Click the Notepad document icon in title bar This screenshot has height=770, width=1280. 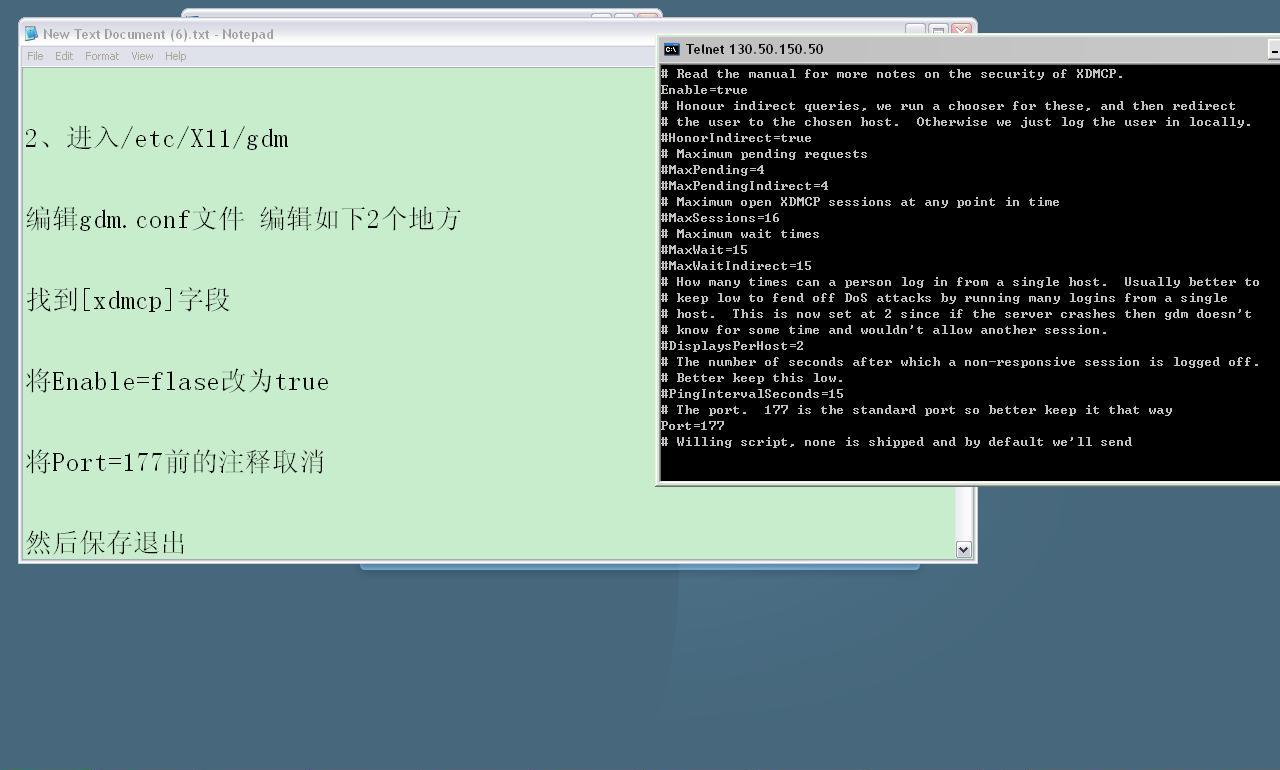coord(31,34)
